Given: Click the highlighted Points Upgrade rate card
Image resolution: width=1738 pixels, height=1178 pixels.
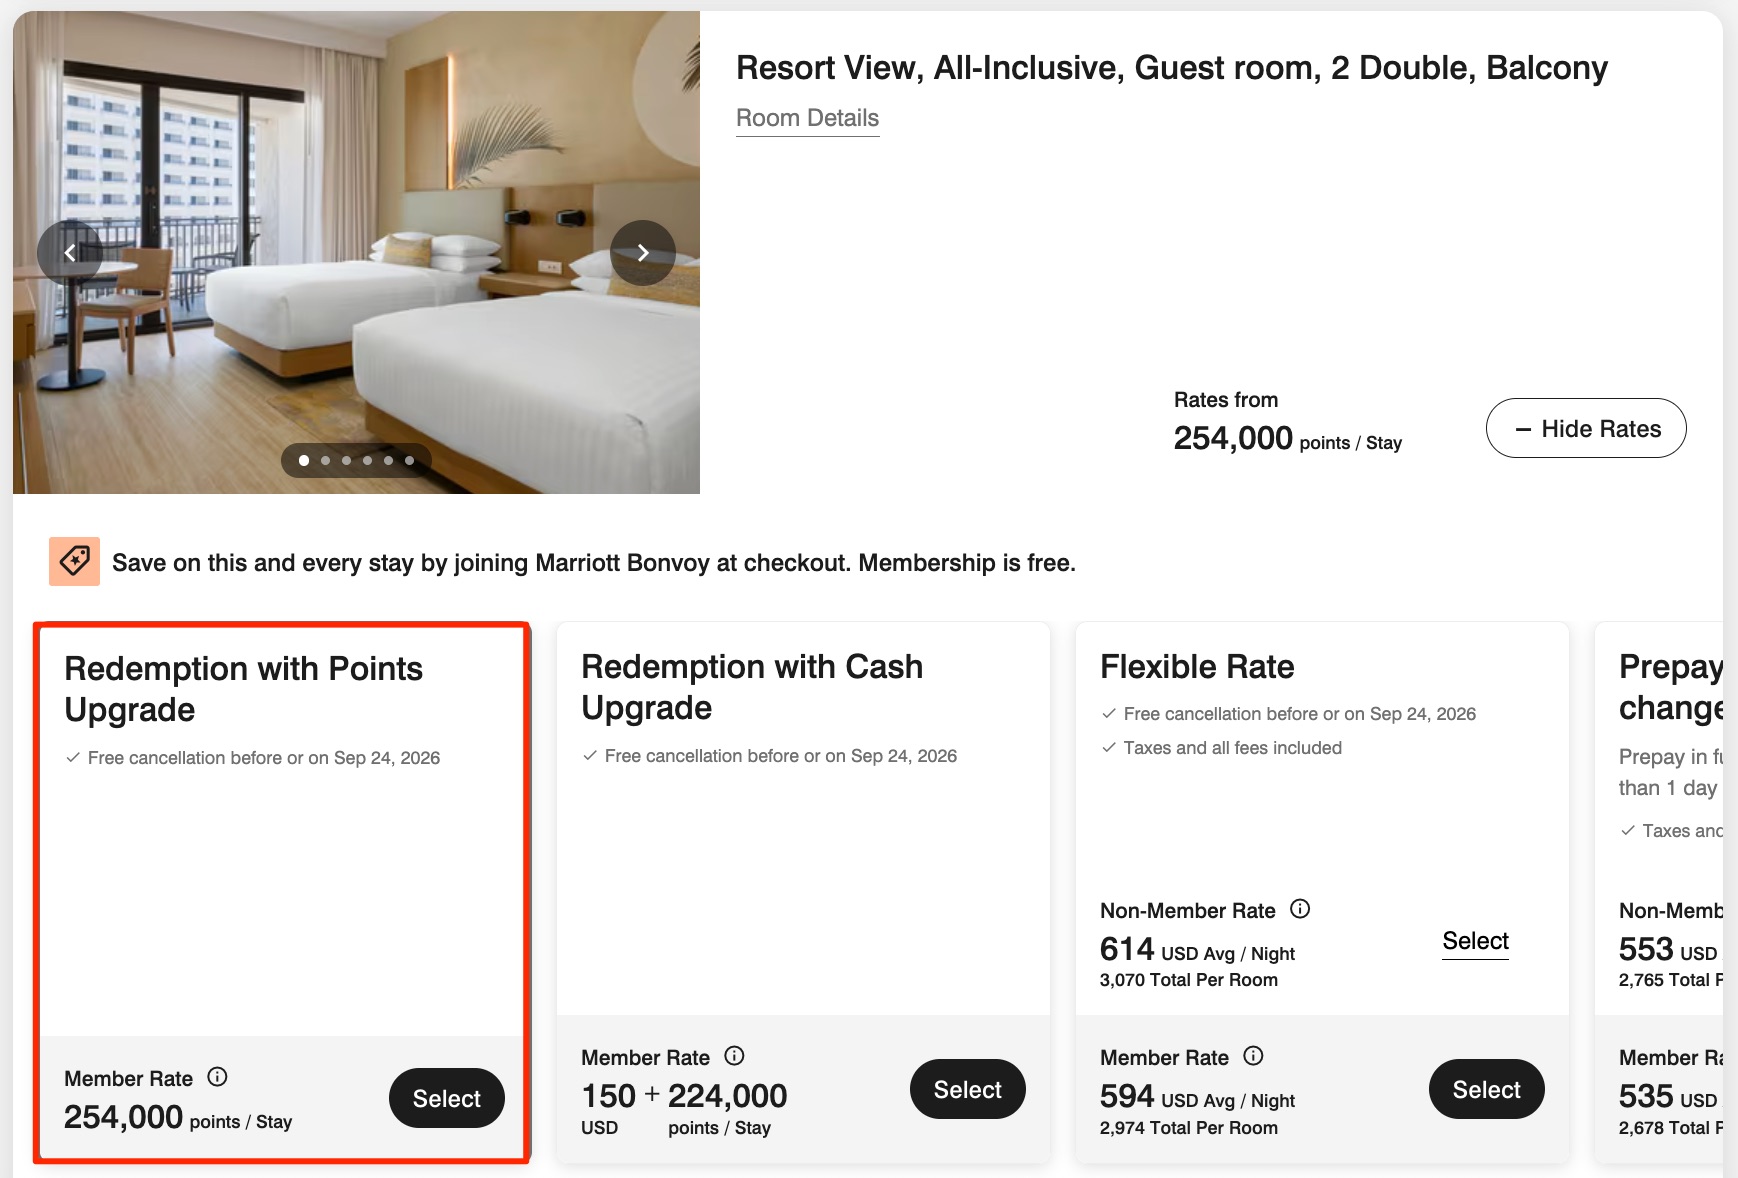Looking at the screenshot, I should click(280, 890).
